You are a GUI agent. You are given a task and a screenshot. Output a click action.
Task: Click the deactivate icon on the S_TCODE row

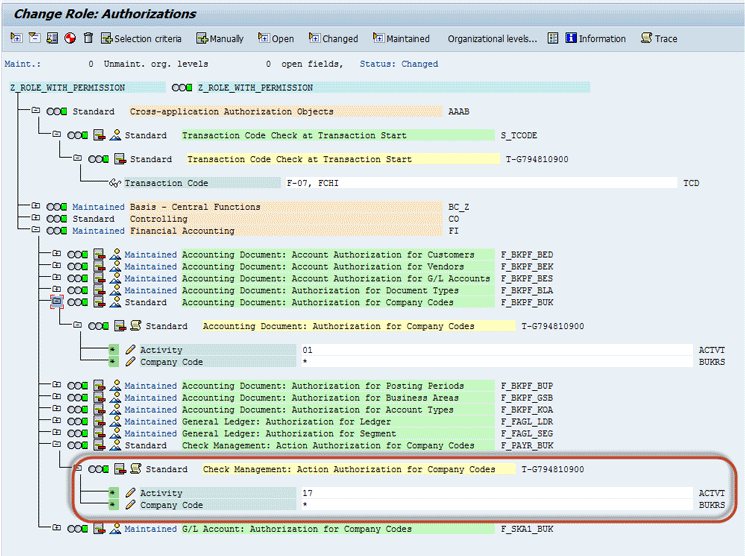click(x=100, y=135)
